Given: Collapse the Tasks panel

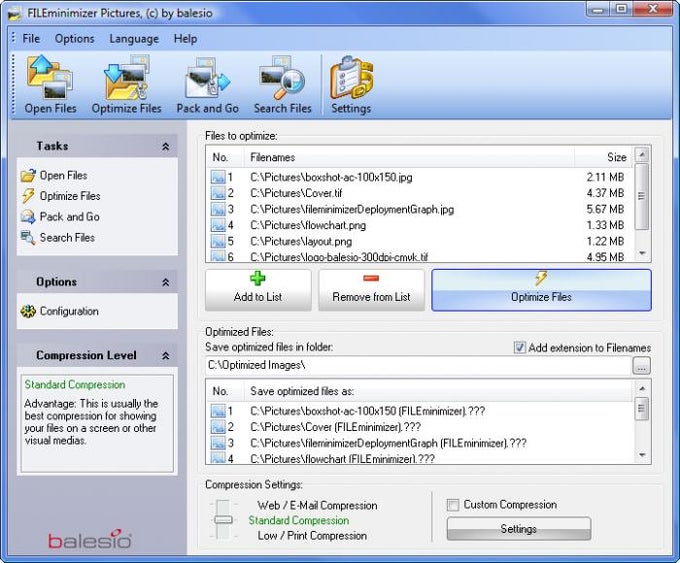Looking at the screenshot, I should click(x=165, y=147).
